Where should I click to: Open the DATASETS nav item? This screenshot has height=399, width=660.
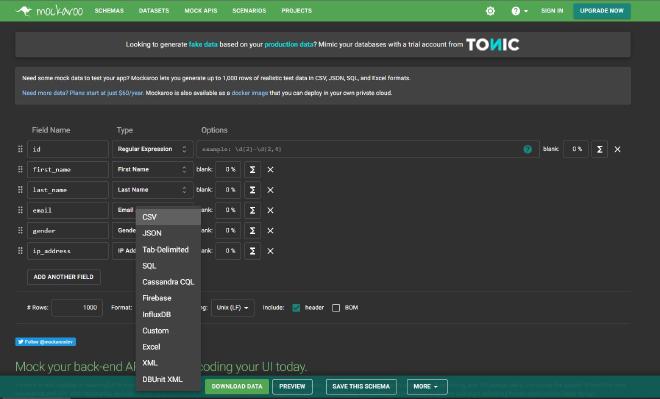(154, 11)
